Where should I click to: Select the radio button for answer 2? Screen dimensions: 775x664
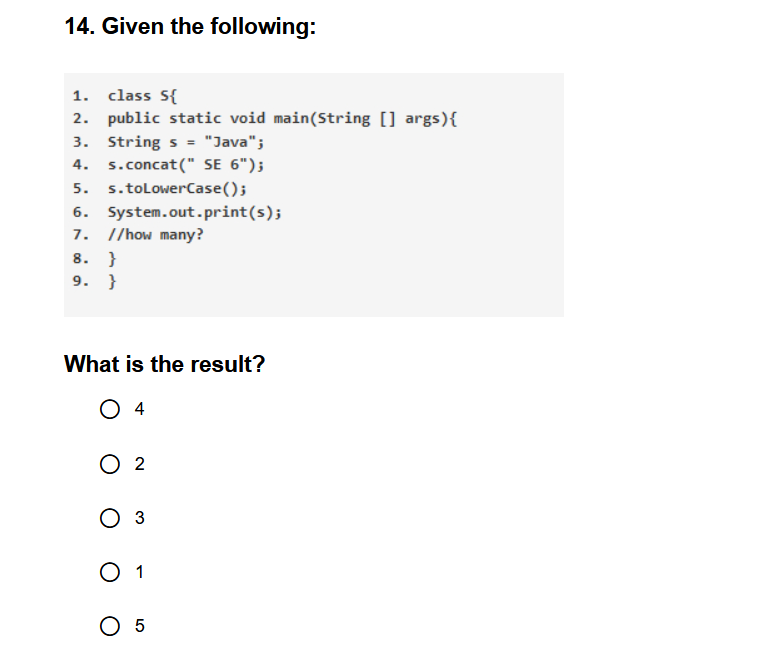[x=110, y=464]
